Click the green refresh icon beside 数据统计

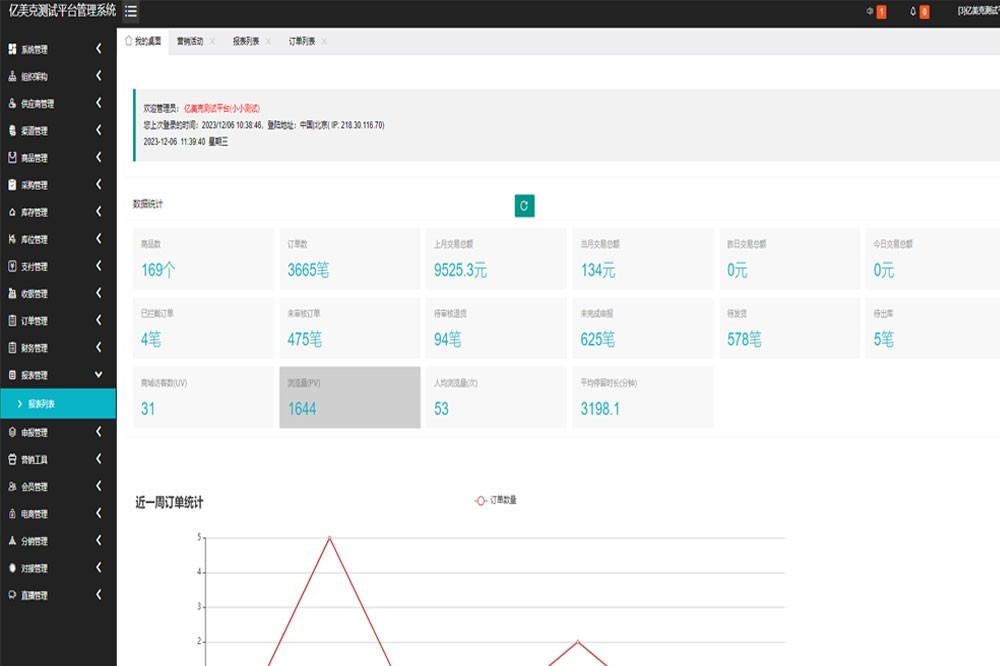[525, 205]
